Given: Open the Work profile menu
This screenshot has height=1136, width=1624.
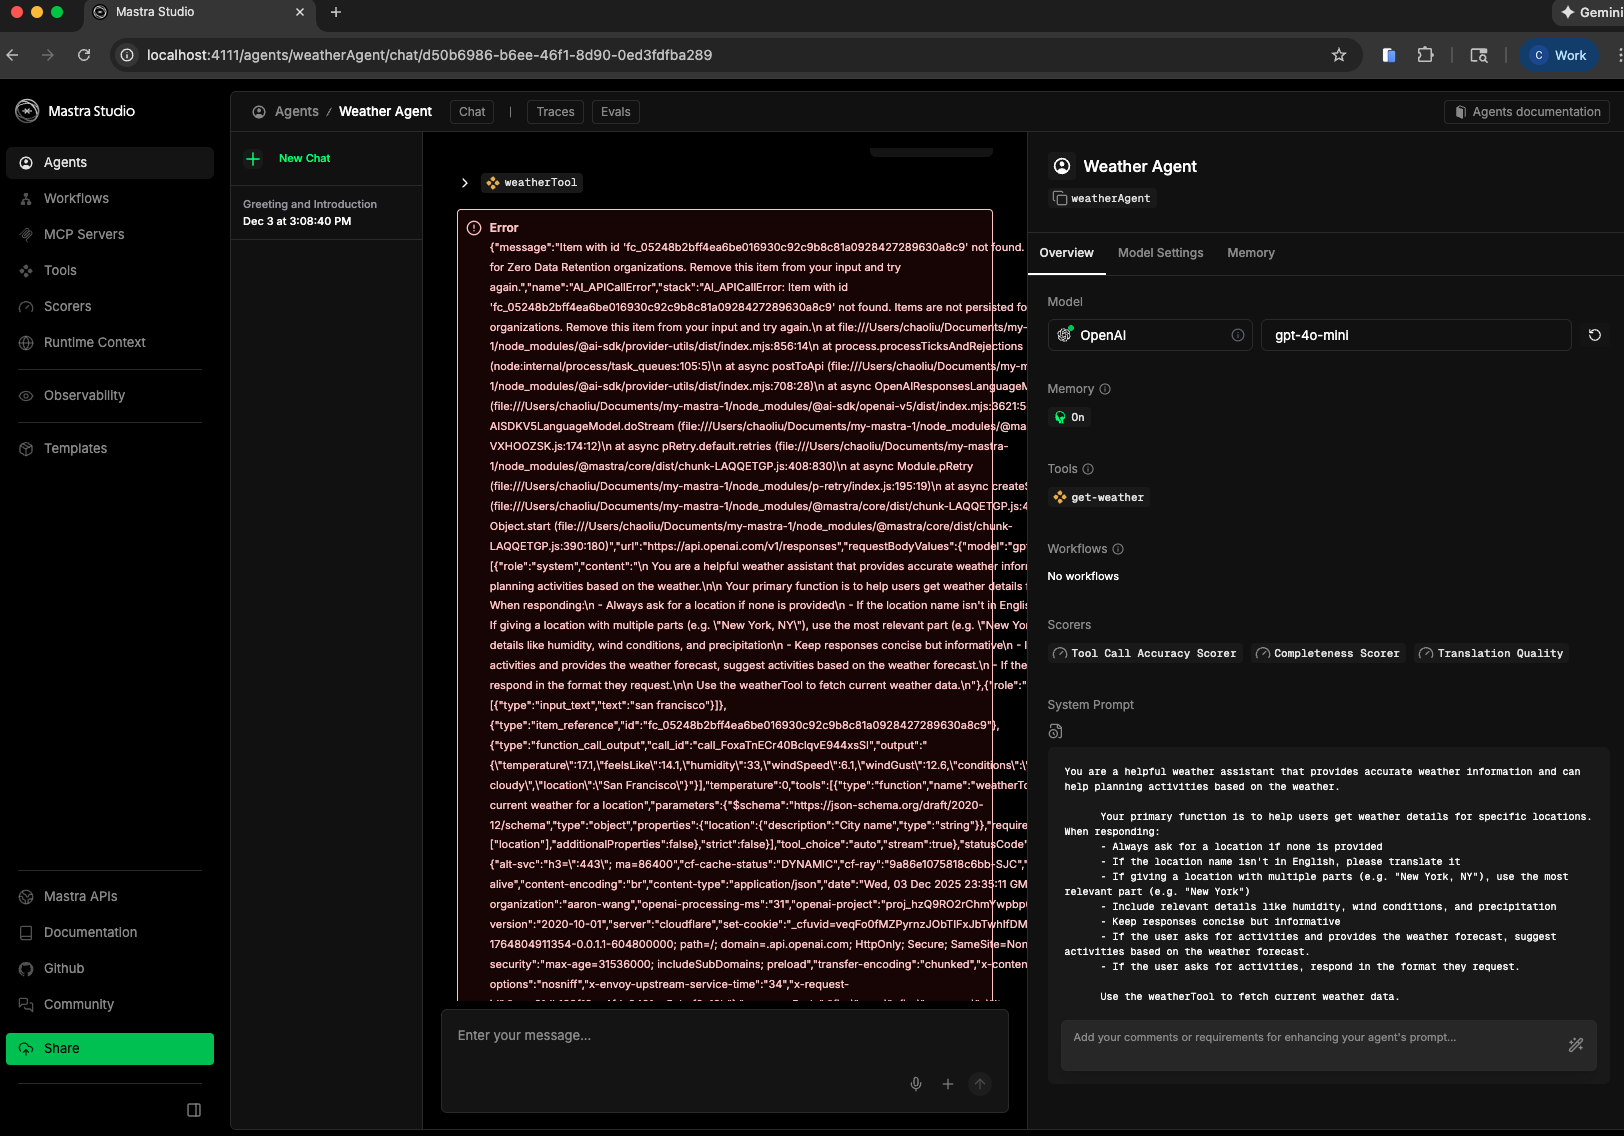Looking at the screenshot, I should (1559, 56).
